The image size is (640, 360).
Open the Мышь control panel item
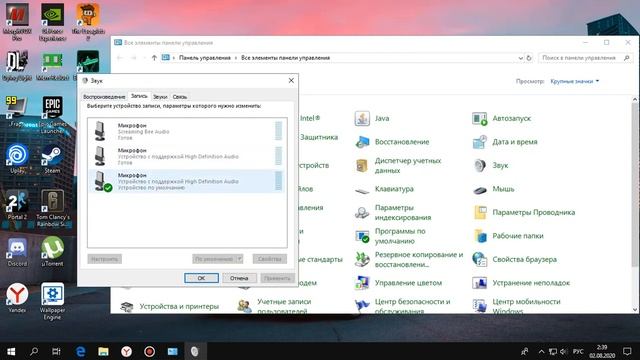point(493,189)
